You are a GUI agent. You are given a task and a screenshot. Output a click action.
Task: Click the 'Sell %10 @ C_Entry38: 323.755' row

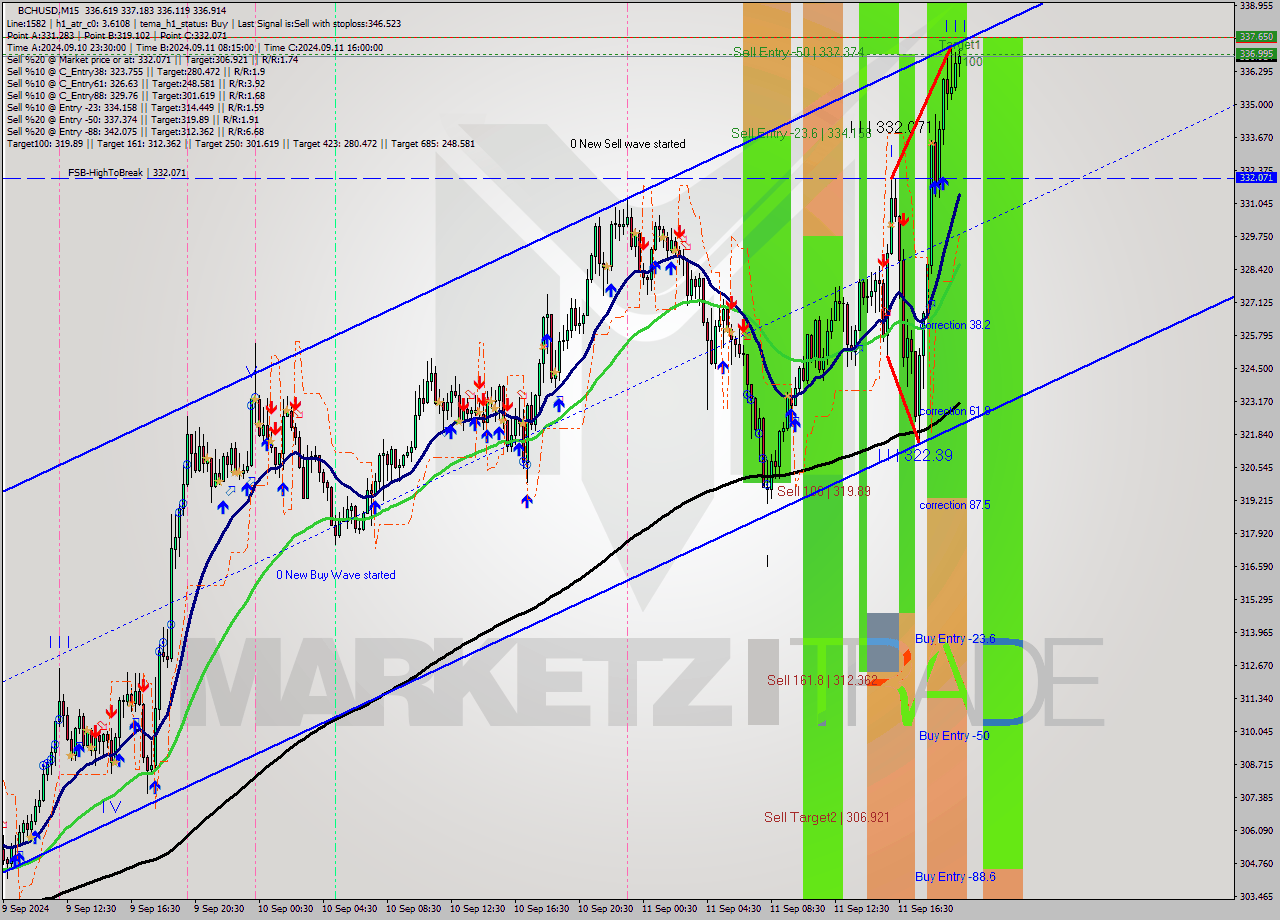pos(136,71)
